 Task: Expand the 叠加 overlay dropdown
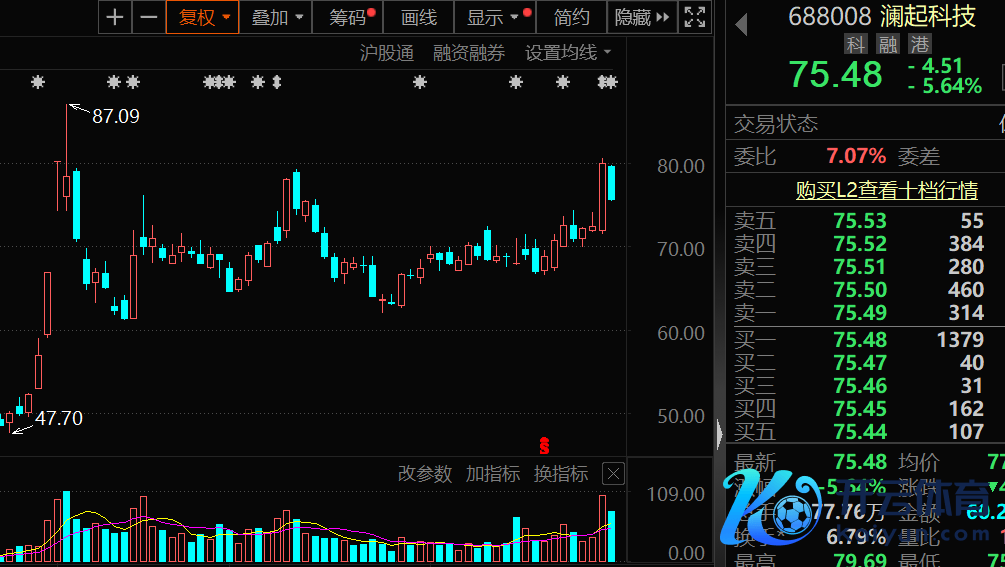click(x=277, y=17)
